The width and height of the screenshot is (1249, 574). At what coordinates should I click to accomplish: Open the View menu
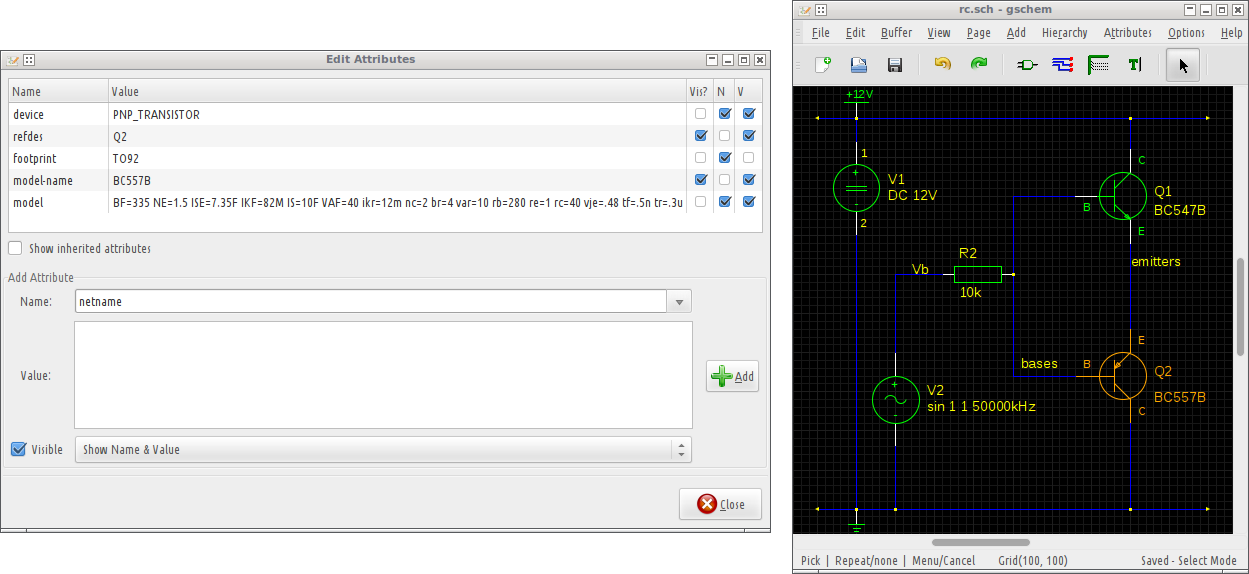tap(939, 33)
